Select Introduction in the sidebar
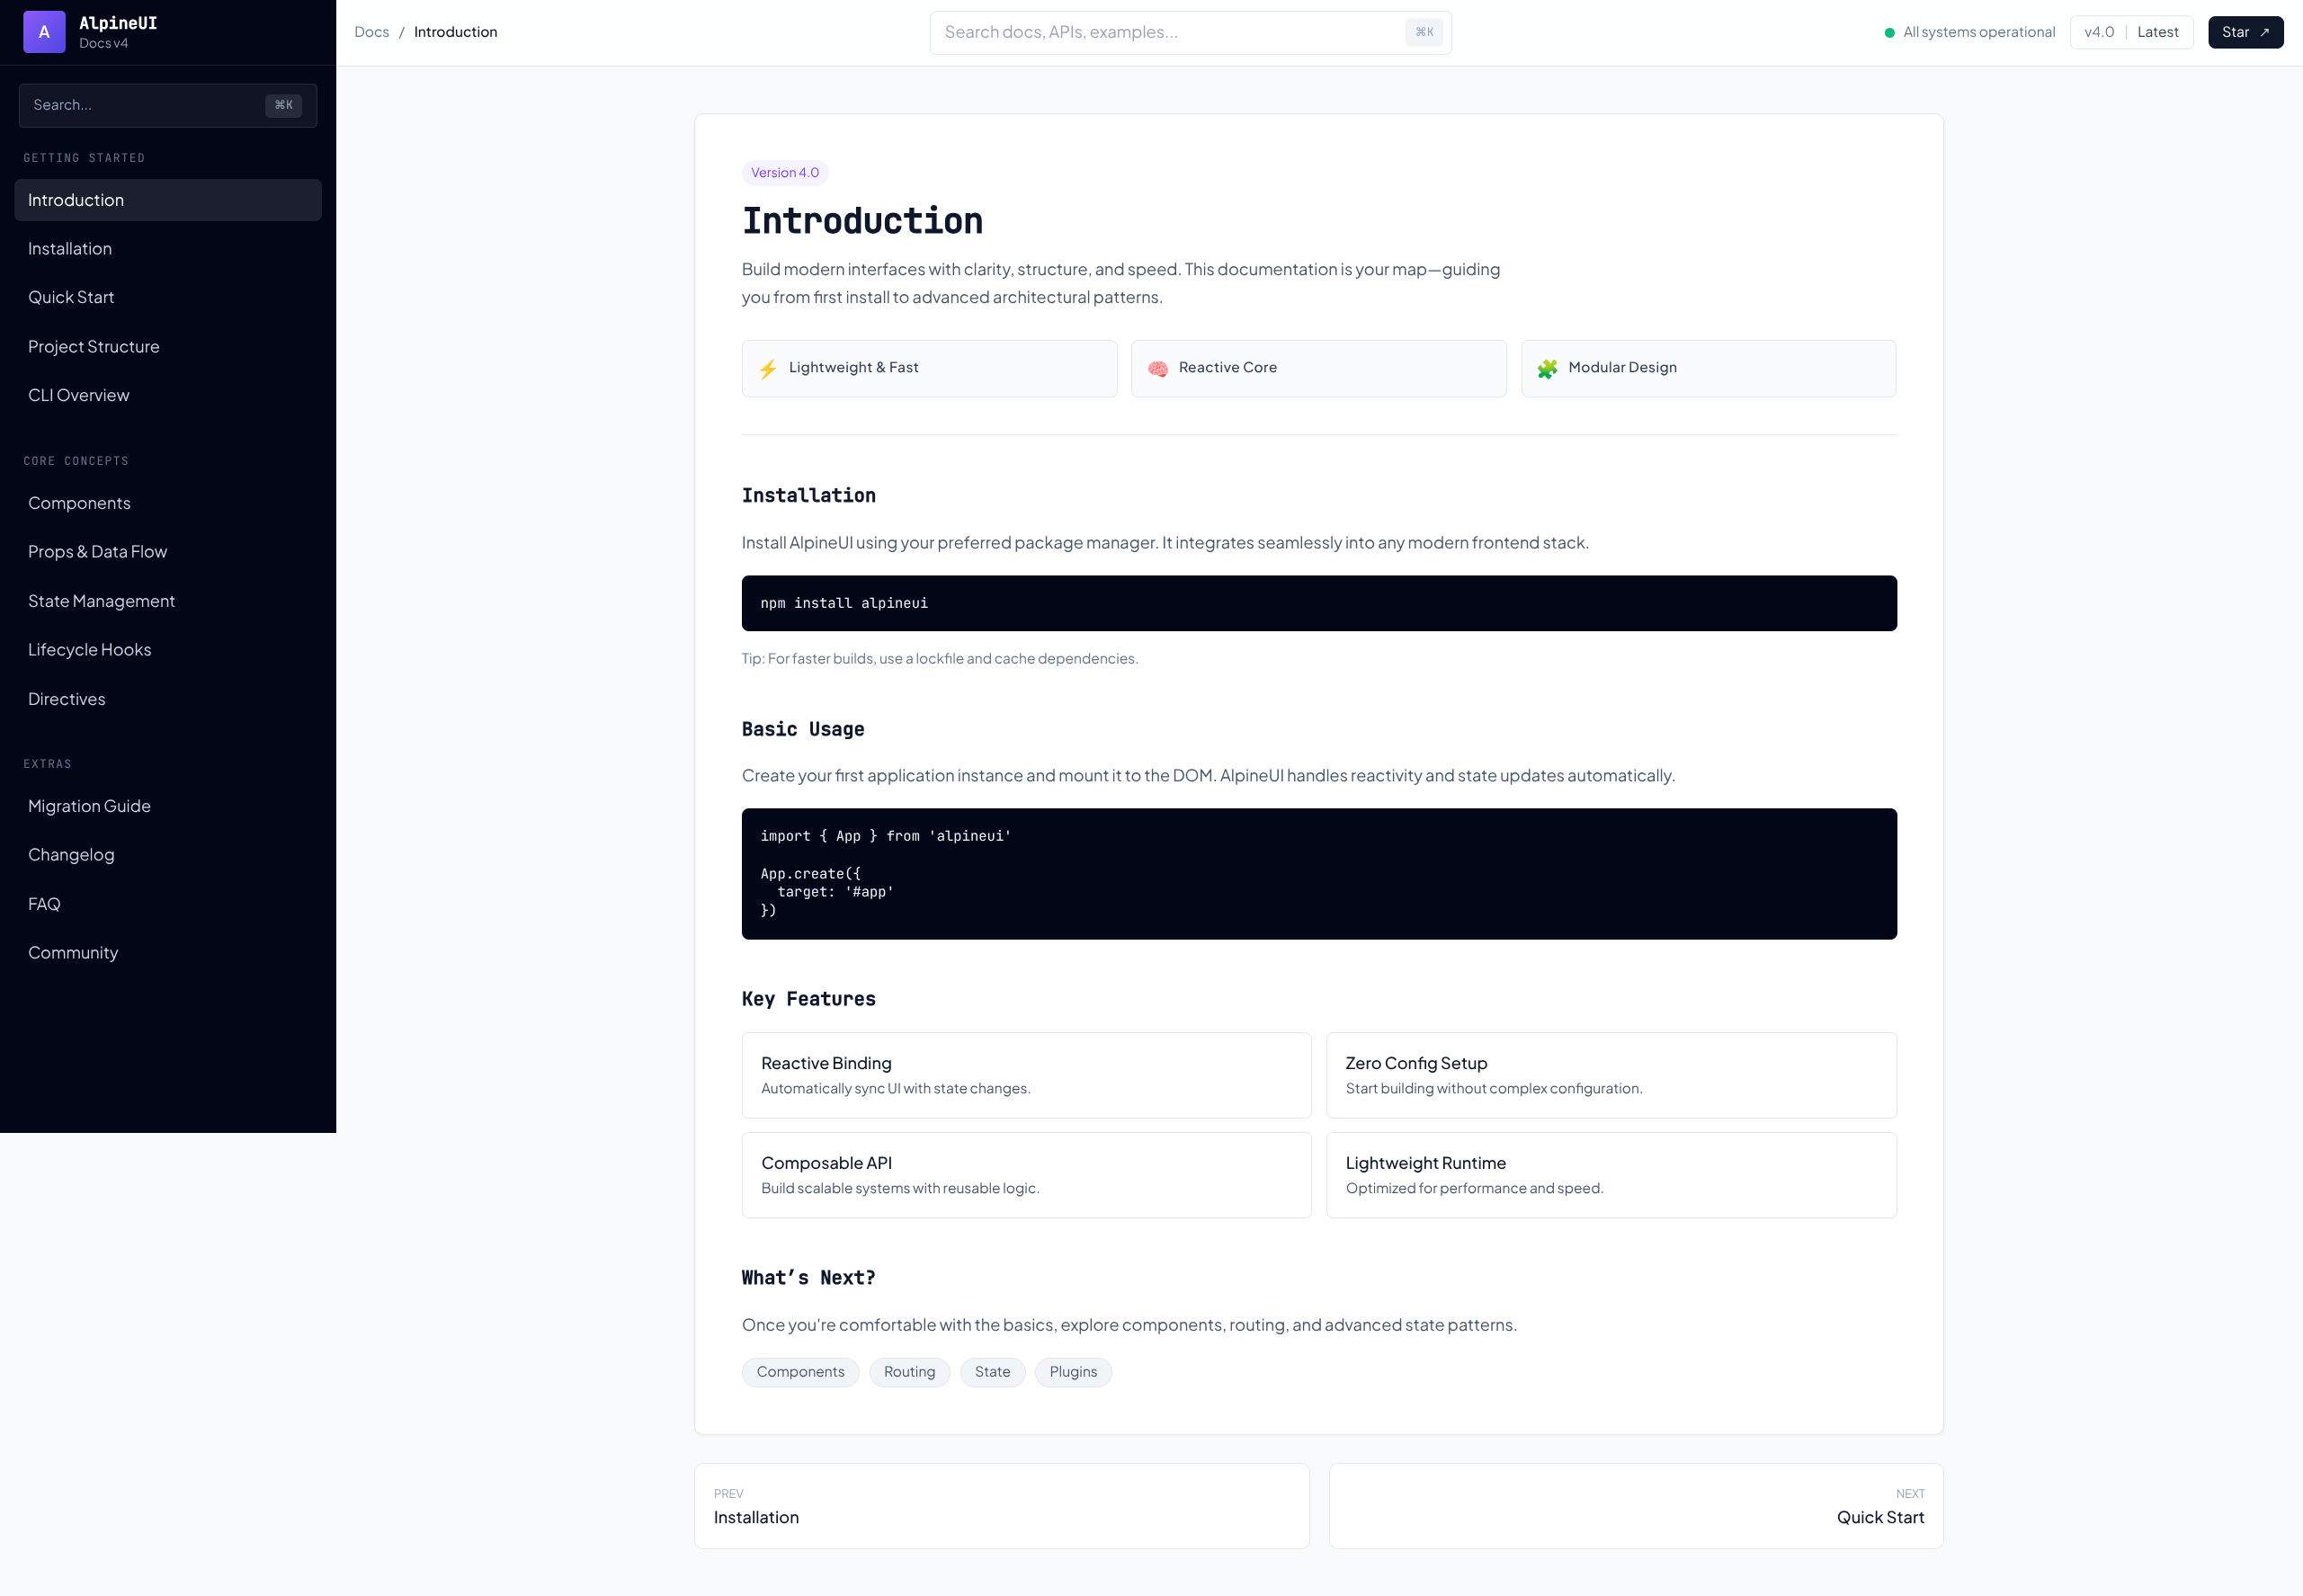Viewport: 2303px width, 1596px height. [x=168, y=200]
